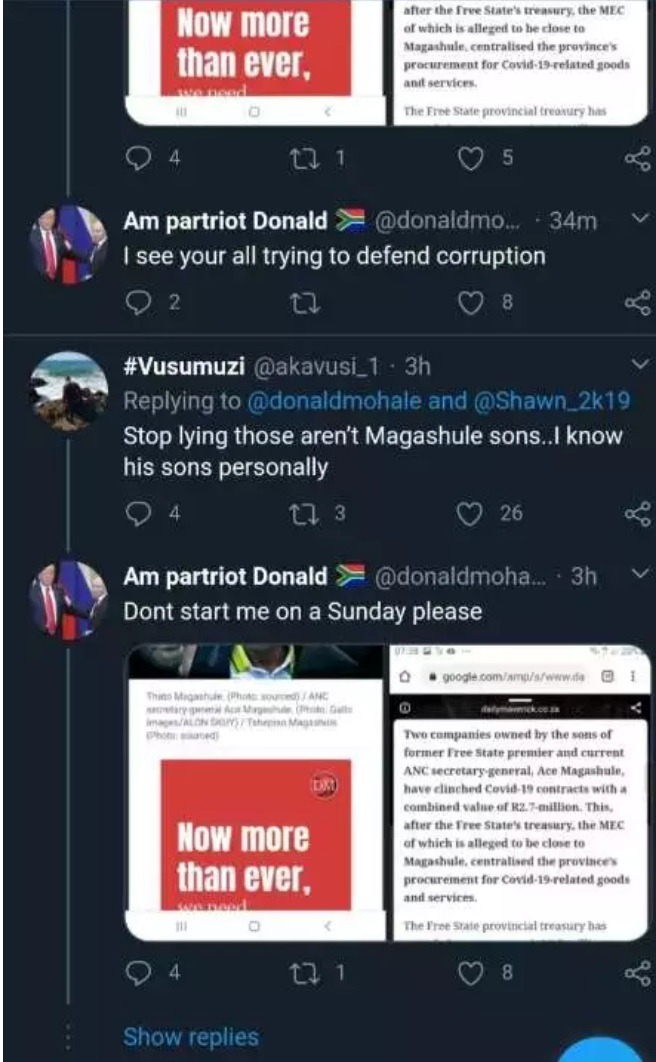
Task: Expand options chevron on "Sunday please" tweet
Action: pyautogui.click(x=640, y=574)
